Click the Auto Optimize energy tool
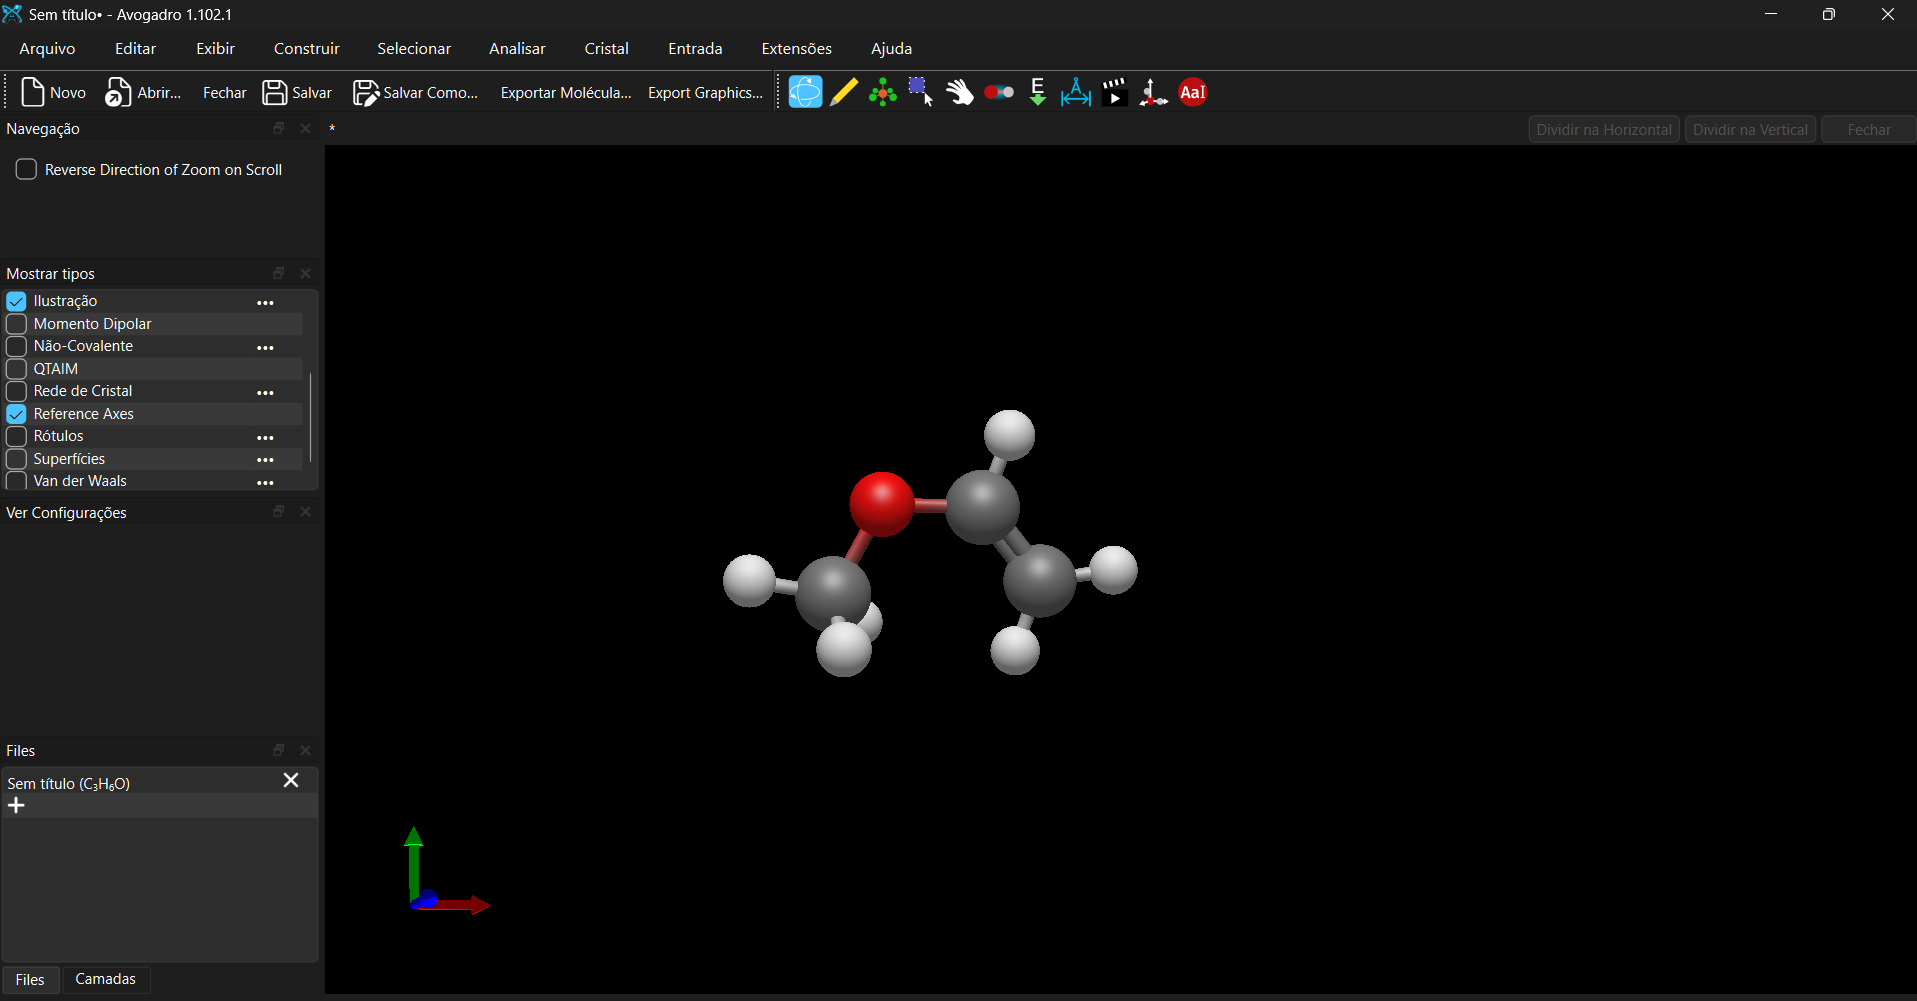Viewport: 1917px width, 1001px height. coord(1037,92)
